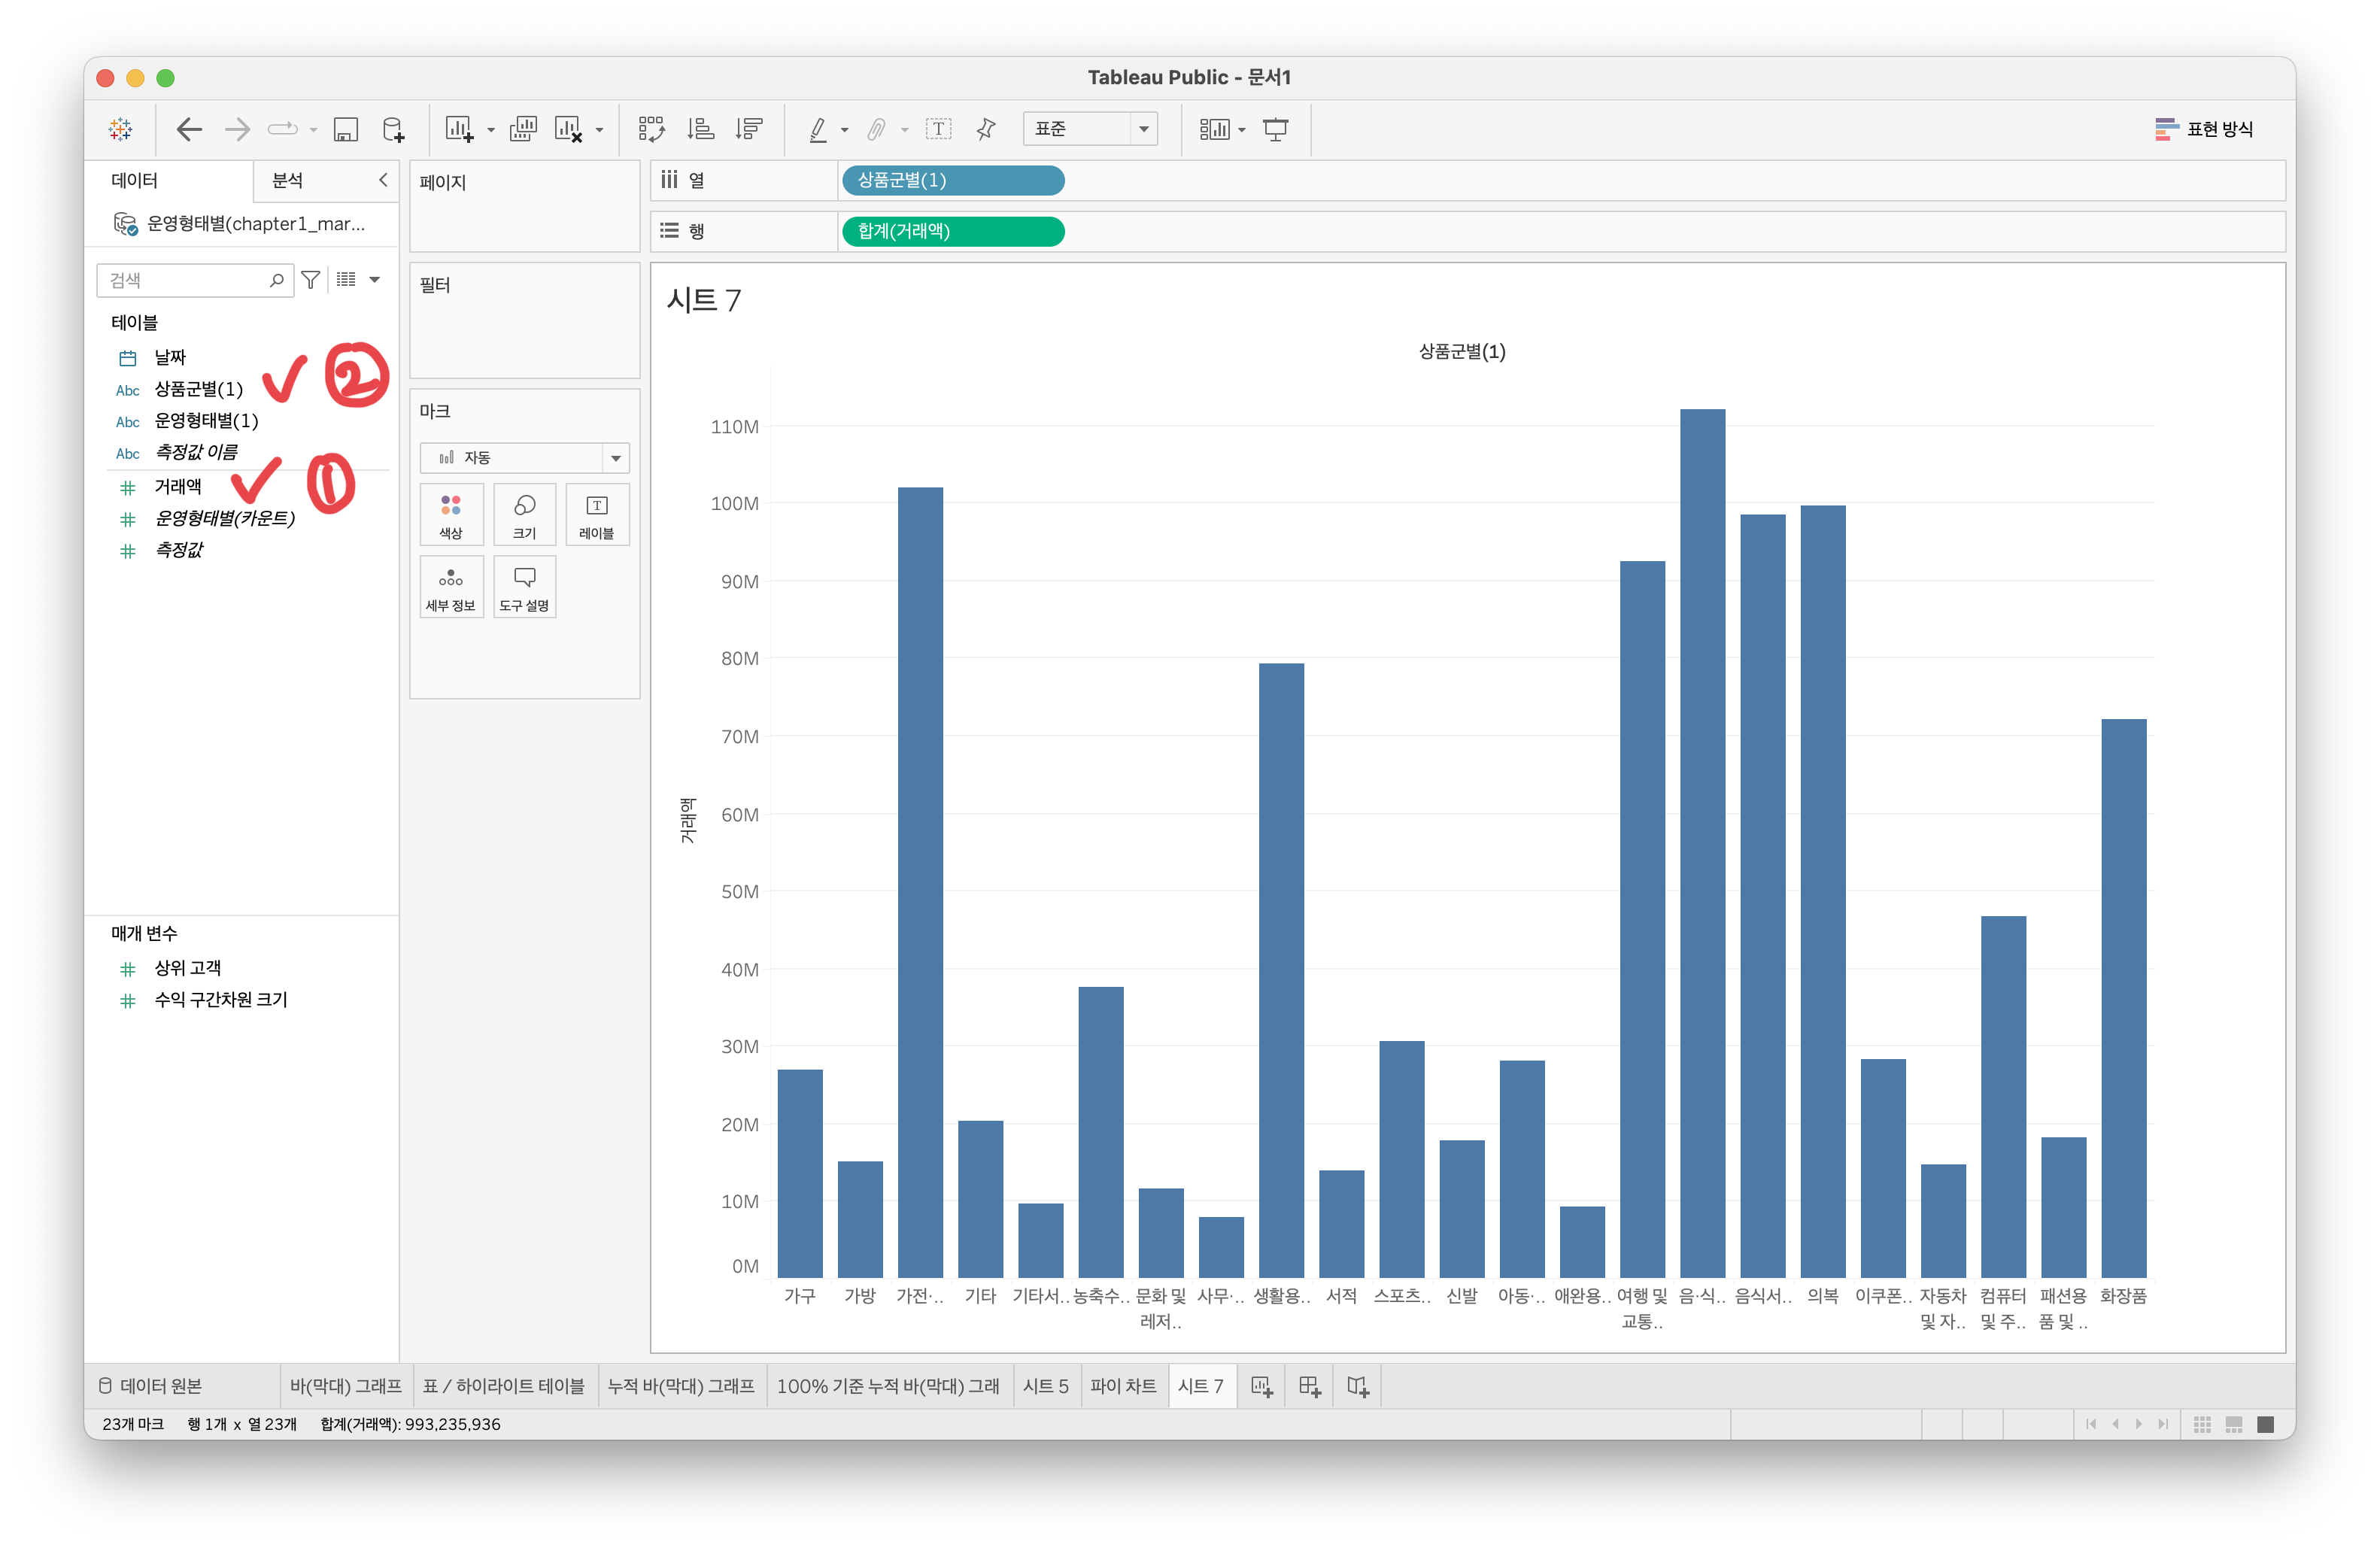Screen dimensions: 2380x1551
Task: Sort bars descending via toolbar icon
Action: pos(749,129)
